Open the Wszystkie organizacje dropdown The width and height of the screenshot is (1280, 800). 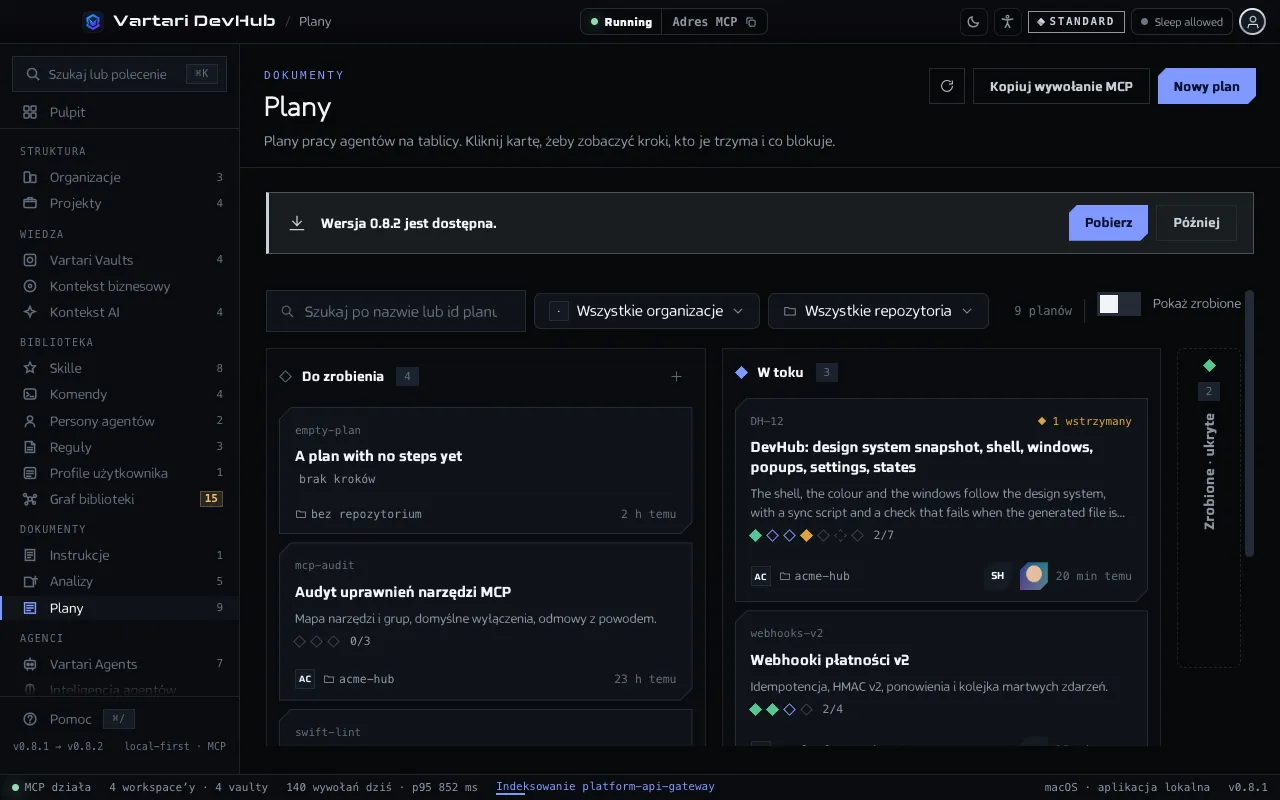tap(647, 311)
